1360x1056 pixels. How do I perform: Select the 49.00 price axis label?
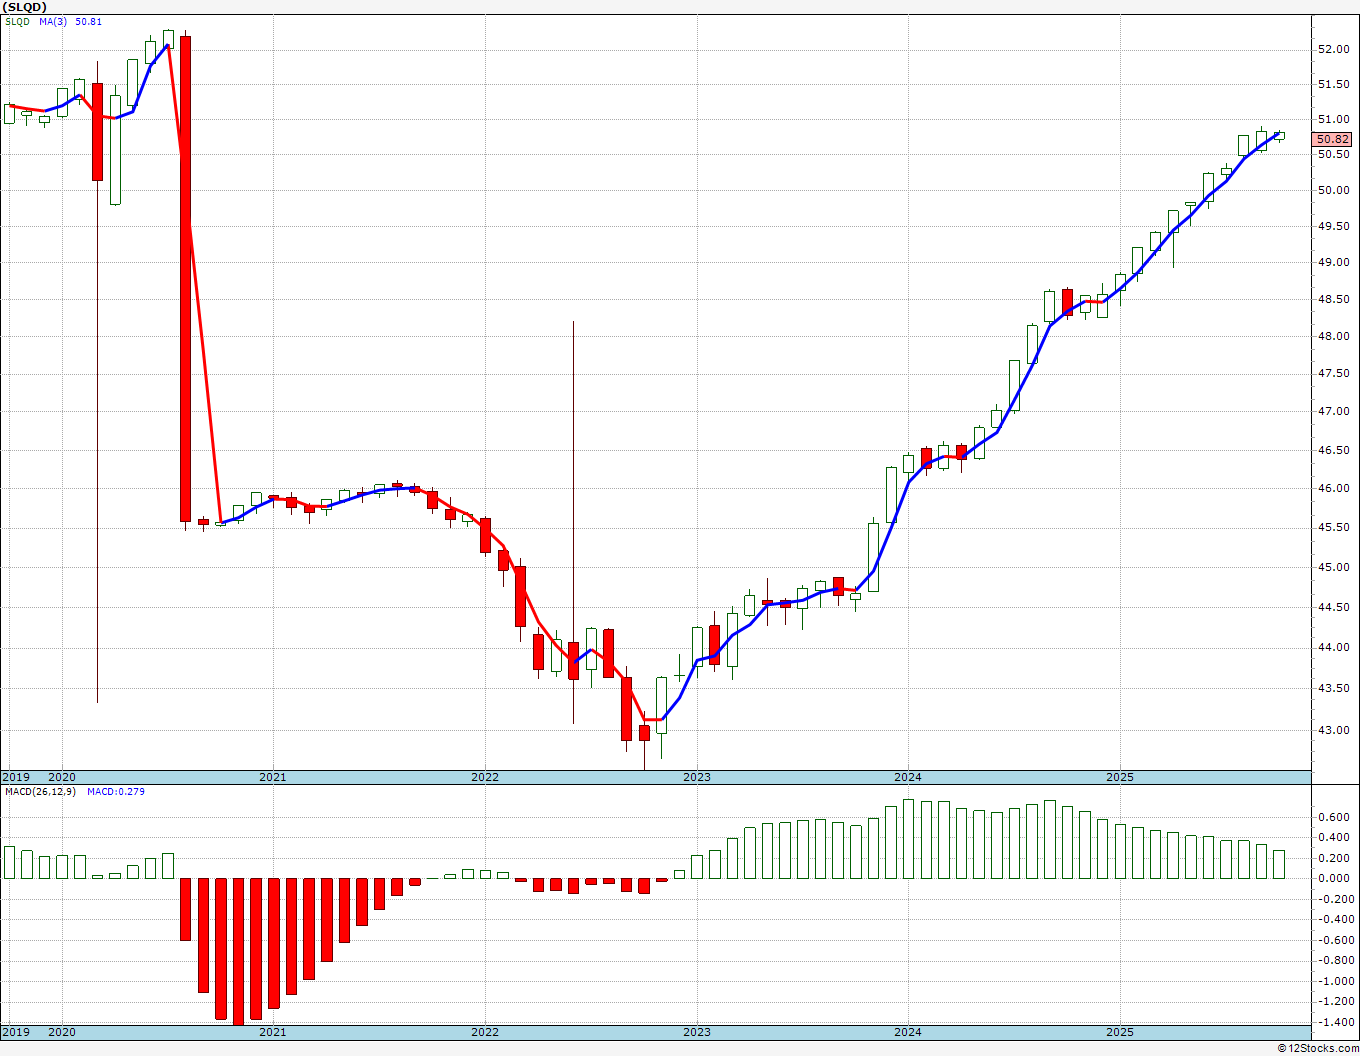coord(1333,262)
